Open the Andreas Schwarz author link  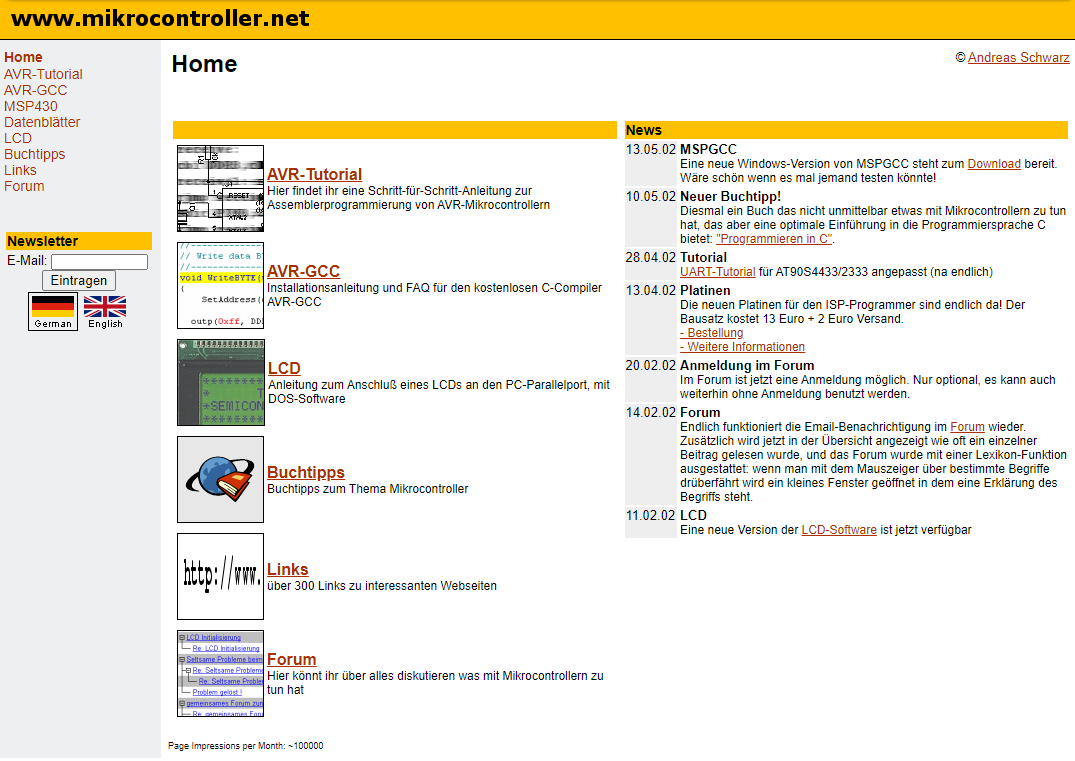pos(1018,58)
